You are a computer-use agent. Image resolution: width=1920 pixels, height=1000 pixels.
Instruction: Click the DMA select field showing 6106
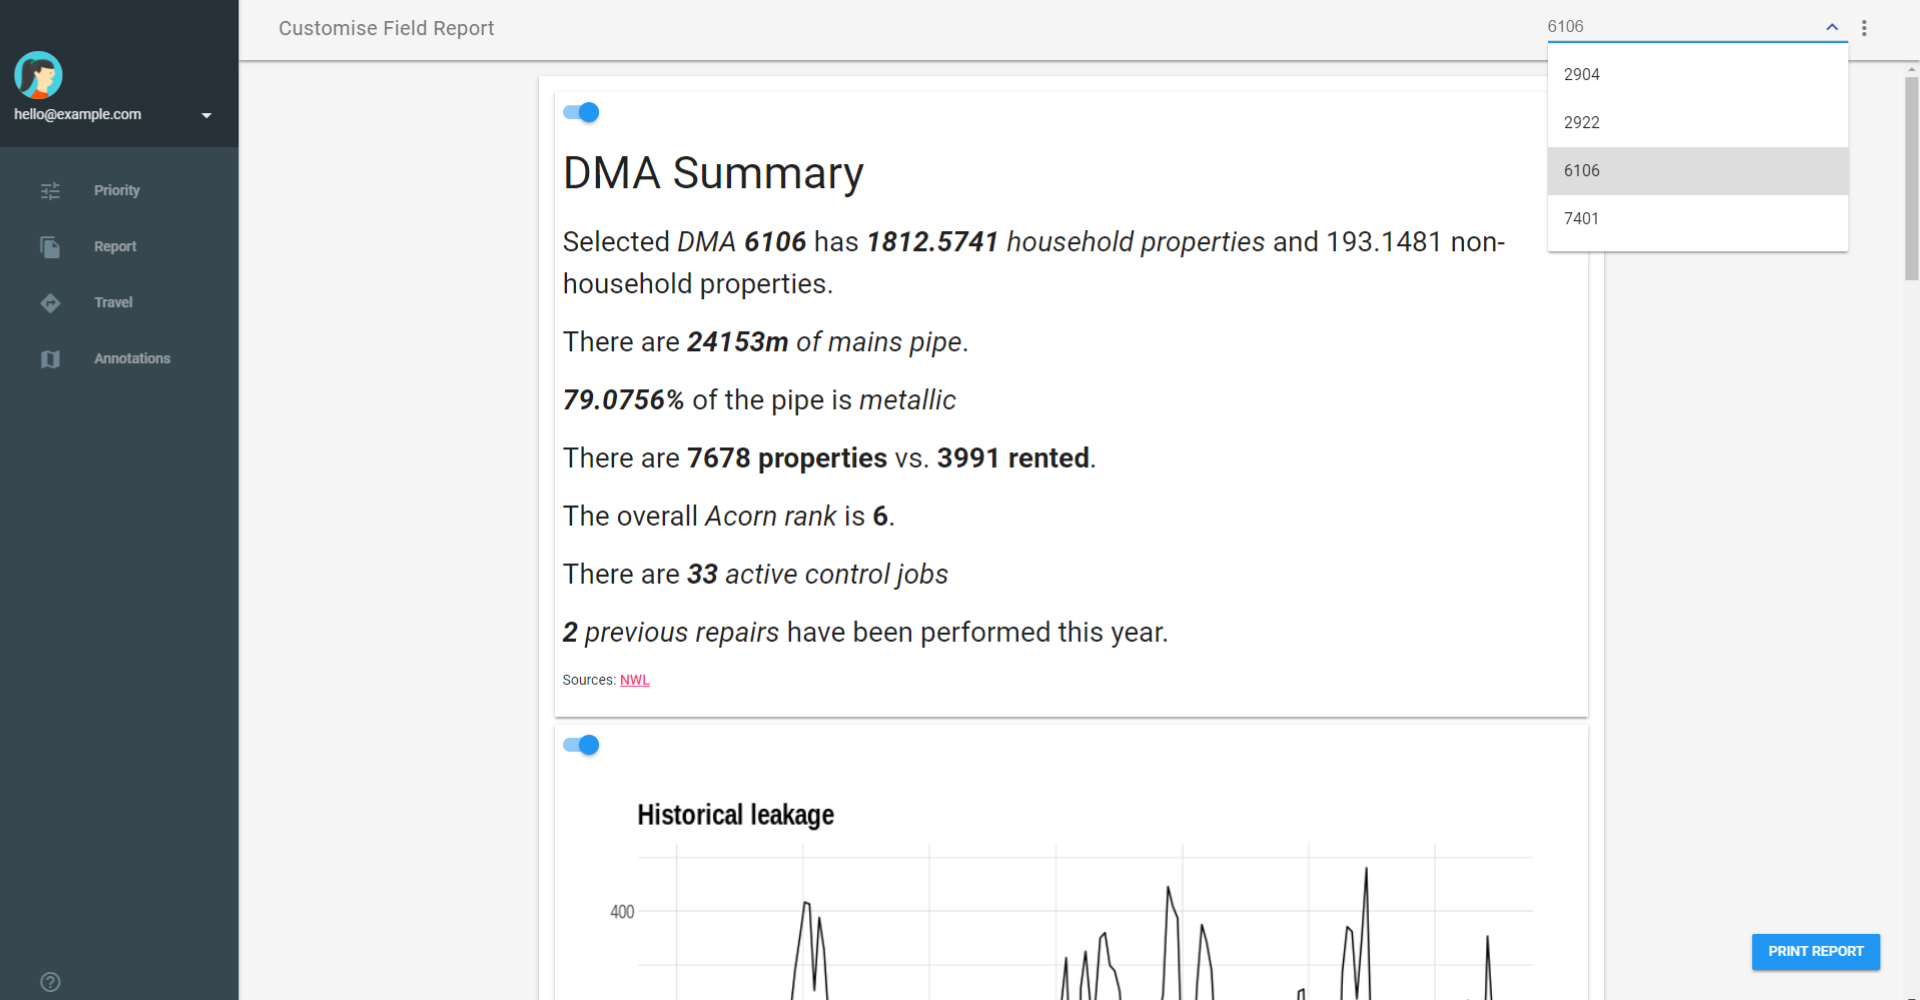tap(1697, 27)
